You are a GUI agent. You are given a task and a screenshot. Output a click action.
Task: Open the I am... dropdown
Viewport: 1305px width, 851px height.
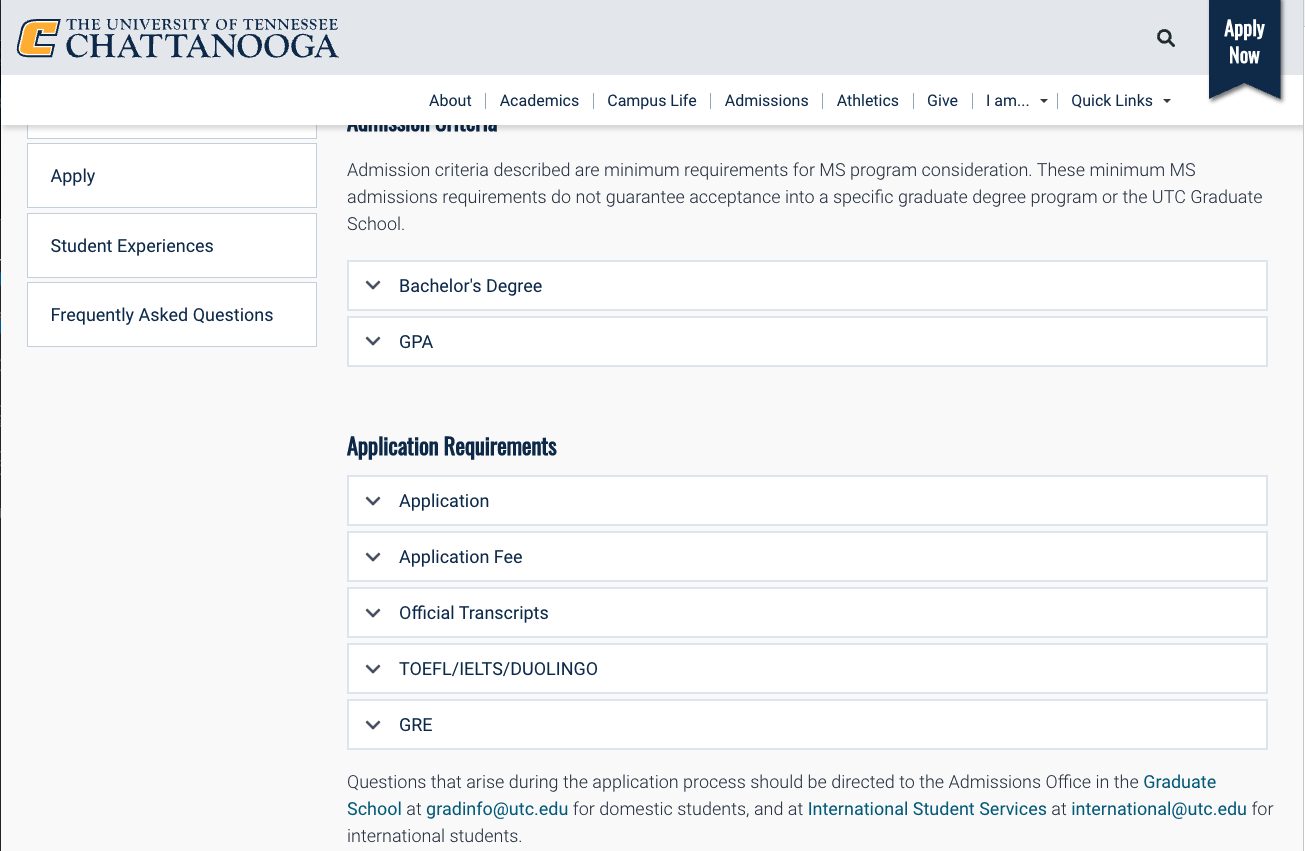(1016, 100)
